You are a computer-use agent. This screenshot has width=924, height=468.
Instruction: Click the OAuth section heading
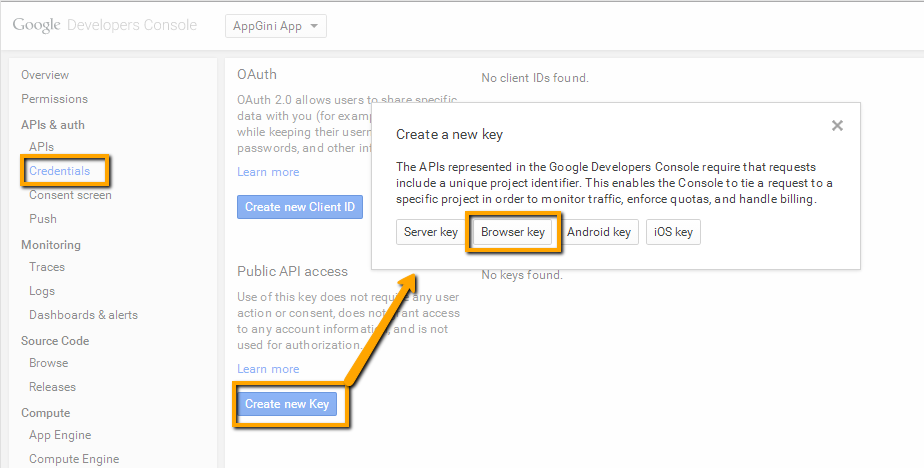[x=257, y=74]
